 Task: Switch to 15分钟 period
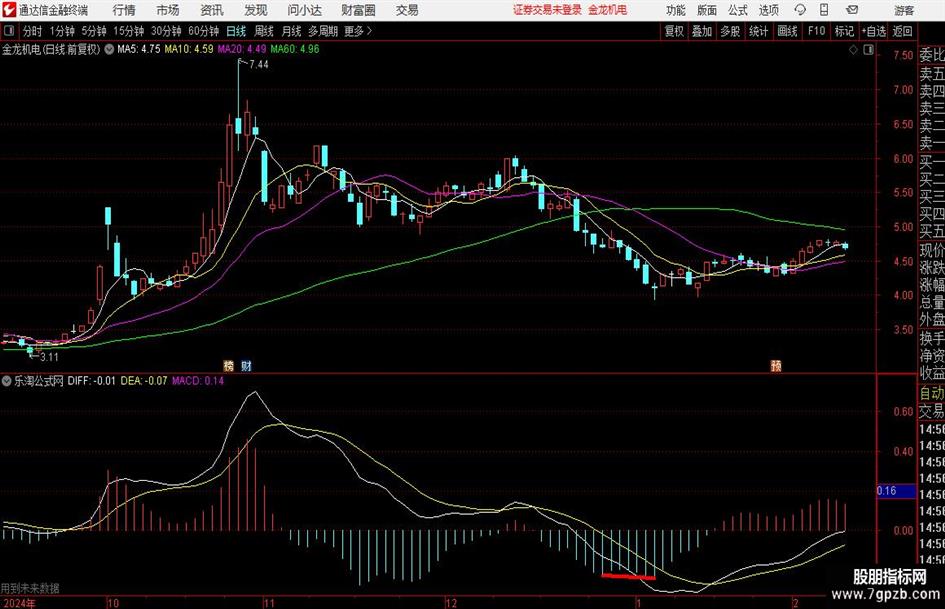tap(129, 31)
